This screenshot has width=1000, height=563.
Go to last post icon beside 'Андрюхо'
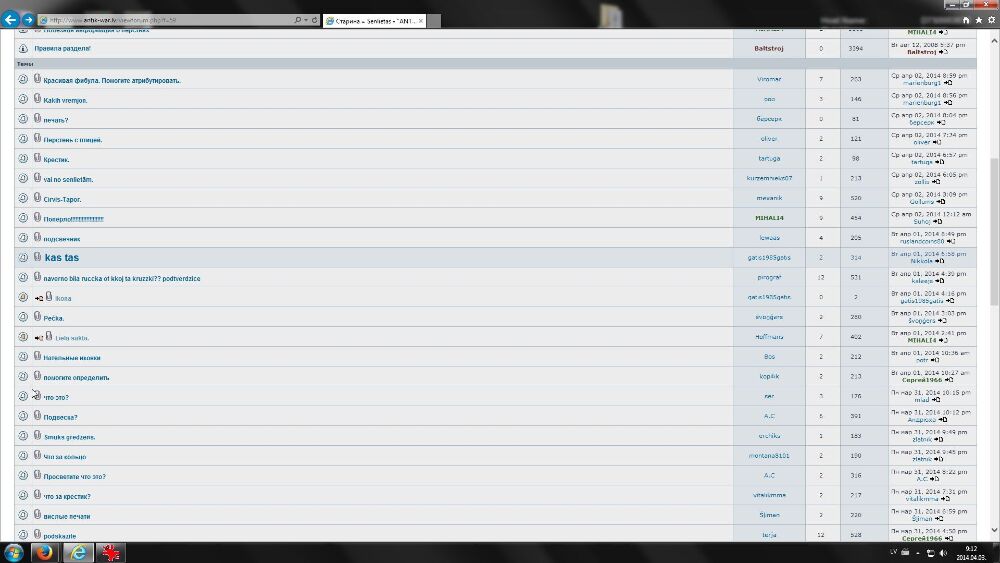[943, 420]
